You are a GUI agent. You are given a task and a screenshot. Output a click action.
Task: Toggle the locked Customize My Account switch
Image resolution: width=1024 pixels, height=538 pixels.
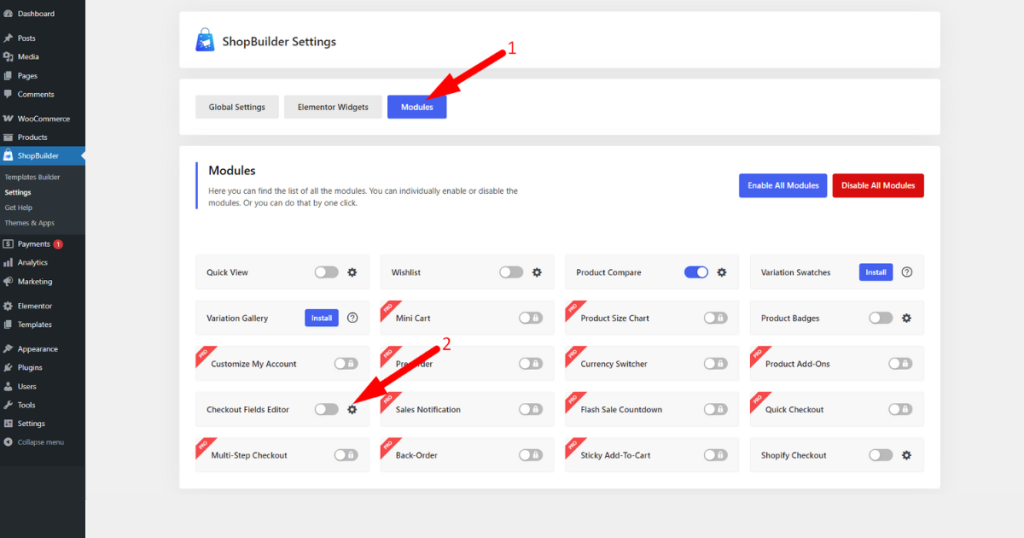pyautogui.click(x=346, y=364)
